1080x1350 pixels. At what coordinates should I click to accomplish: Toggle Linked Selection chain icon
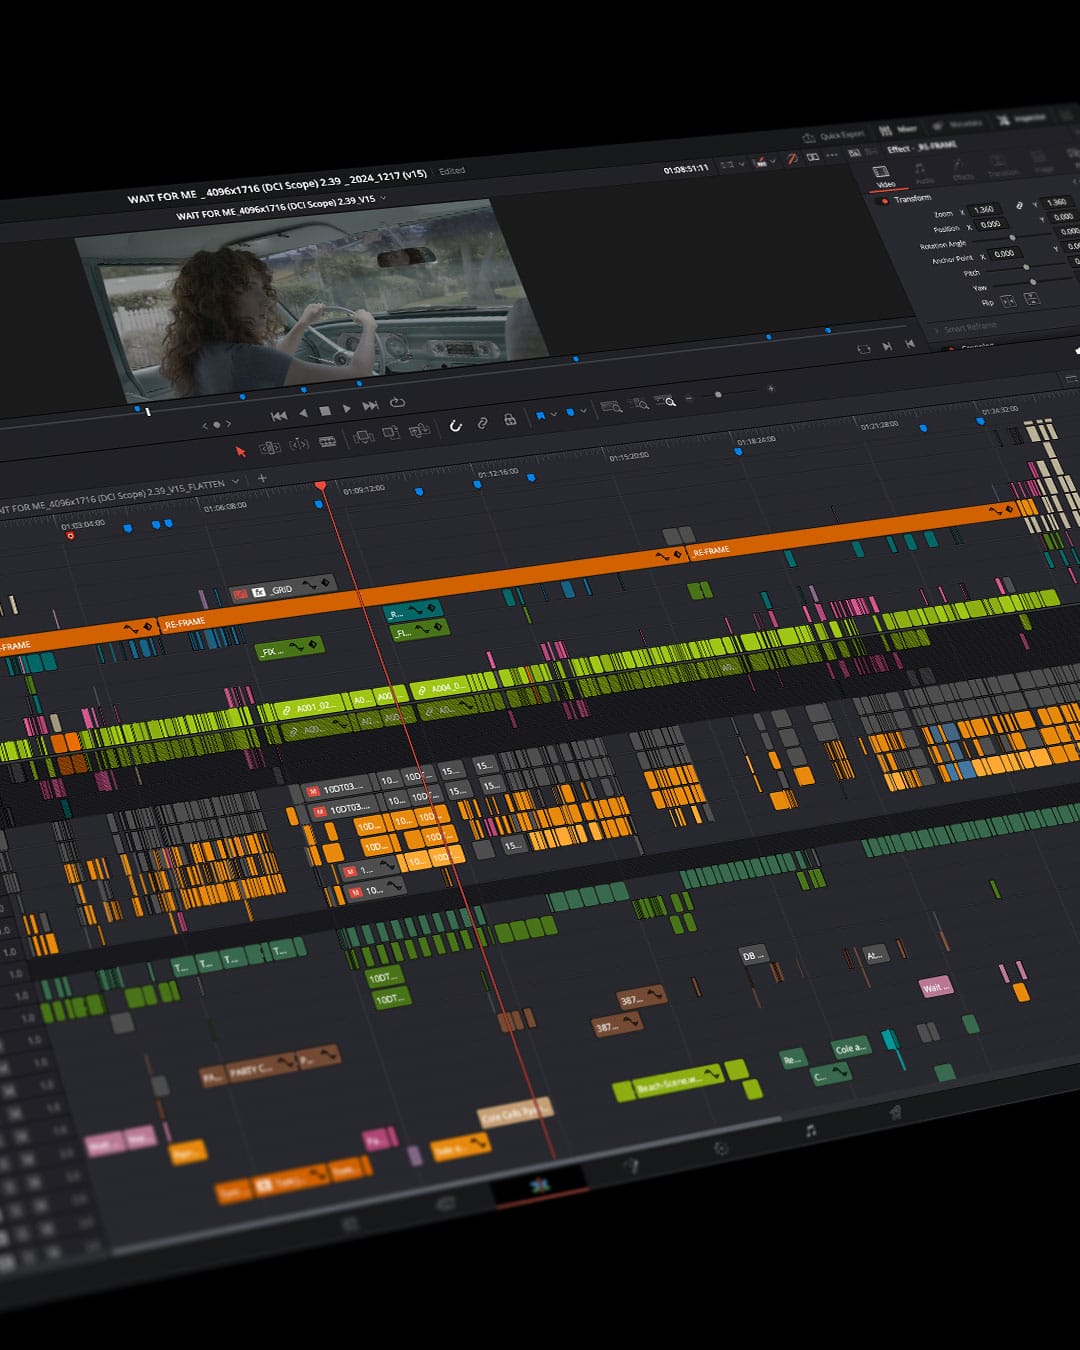coord(482,423)
